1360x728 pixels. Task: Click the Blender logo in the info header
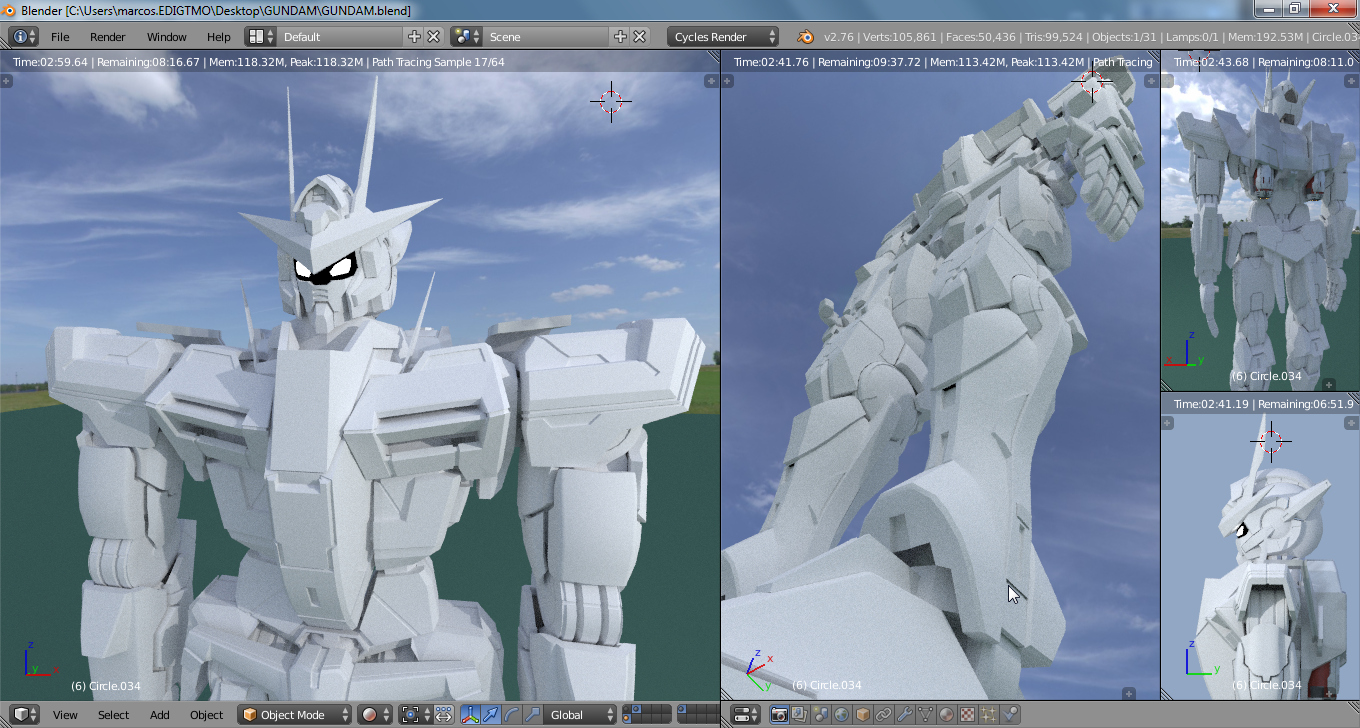(805, 37)
